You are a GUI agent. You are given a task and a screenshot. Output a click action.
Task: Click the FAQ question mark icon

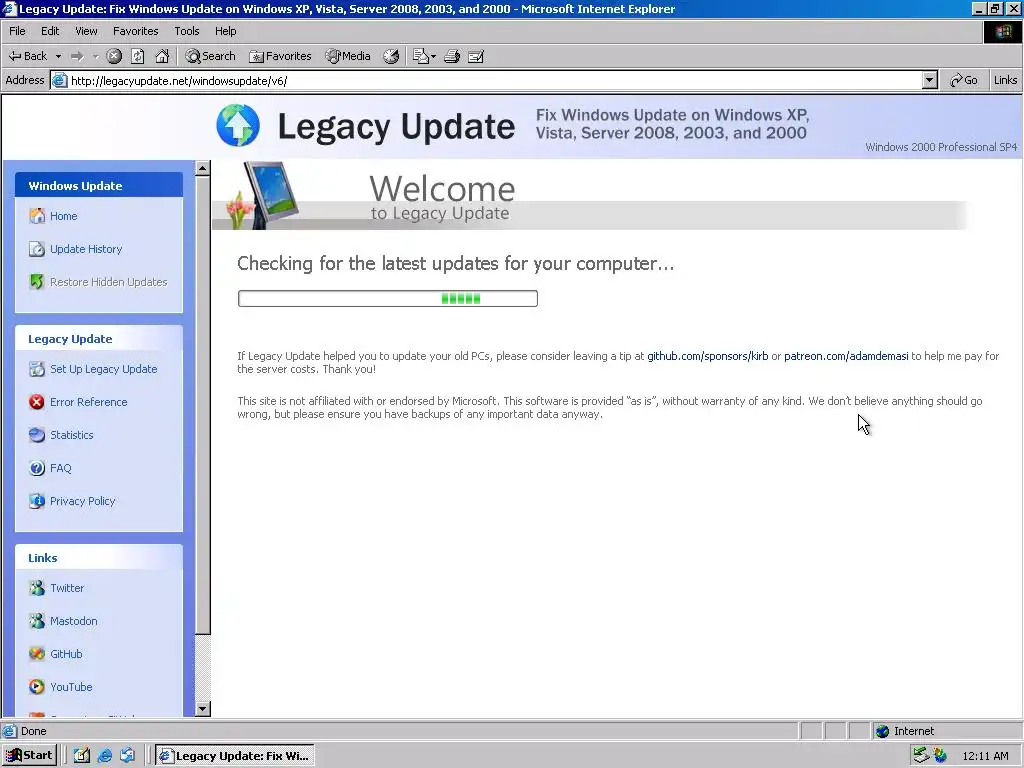click(x=37, y=468)
